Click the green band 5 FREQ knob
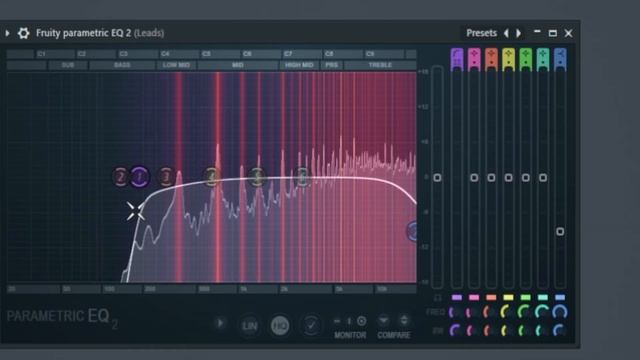 point(525,313)
